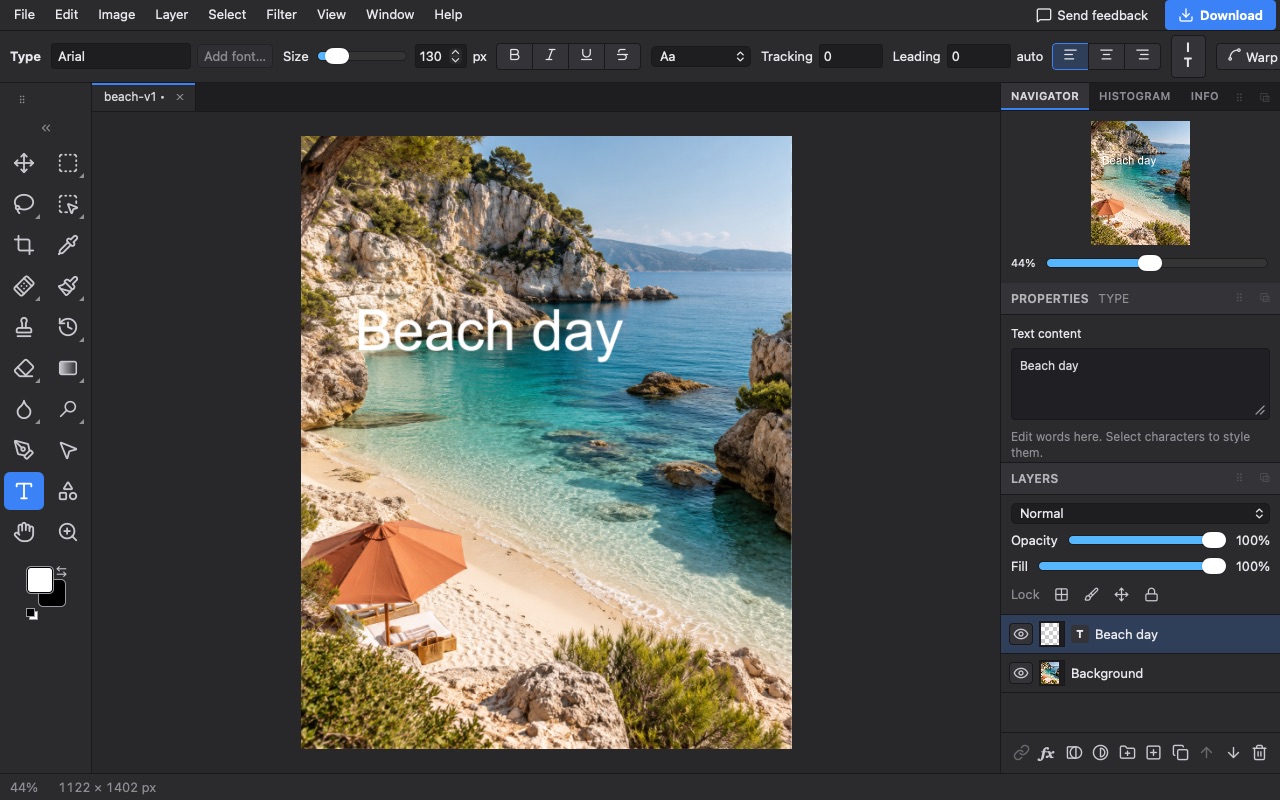
Task: Click Send feedback
Action: coord(1092,15)
